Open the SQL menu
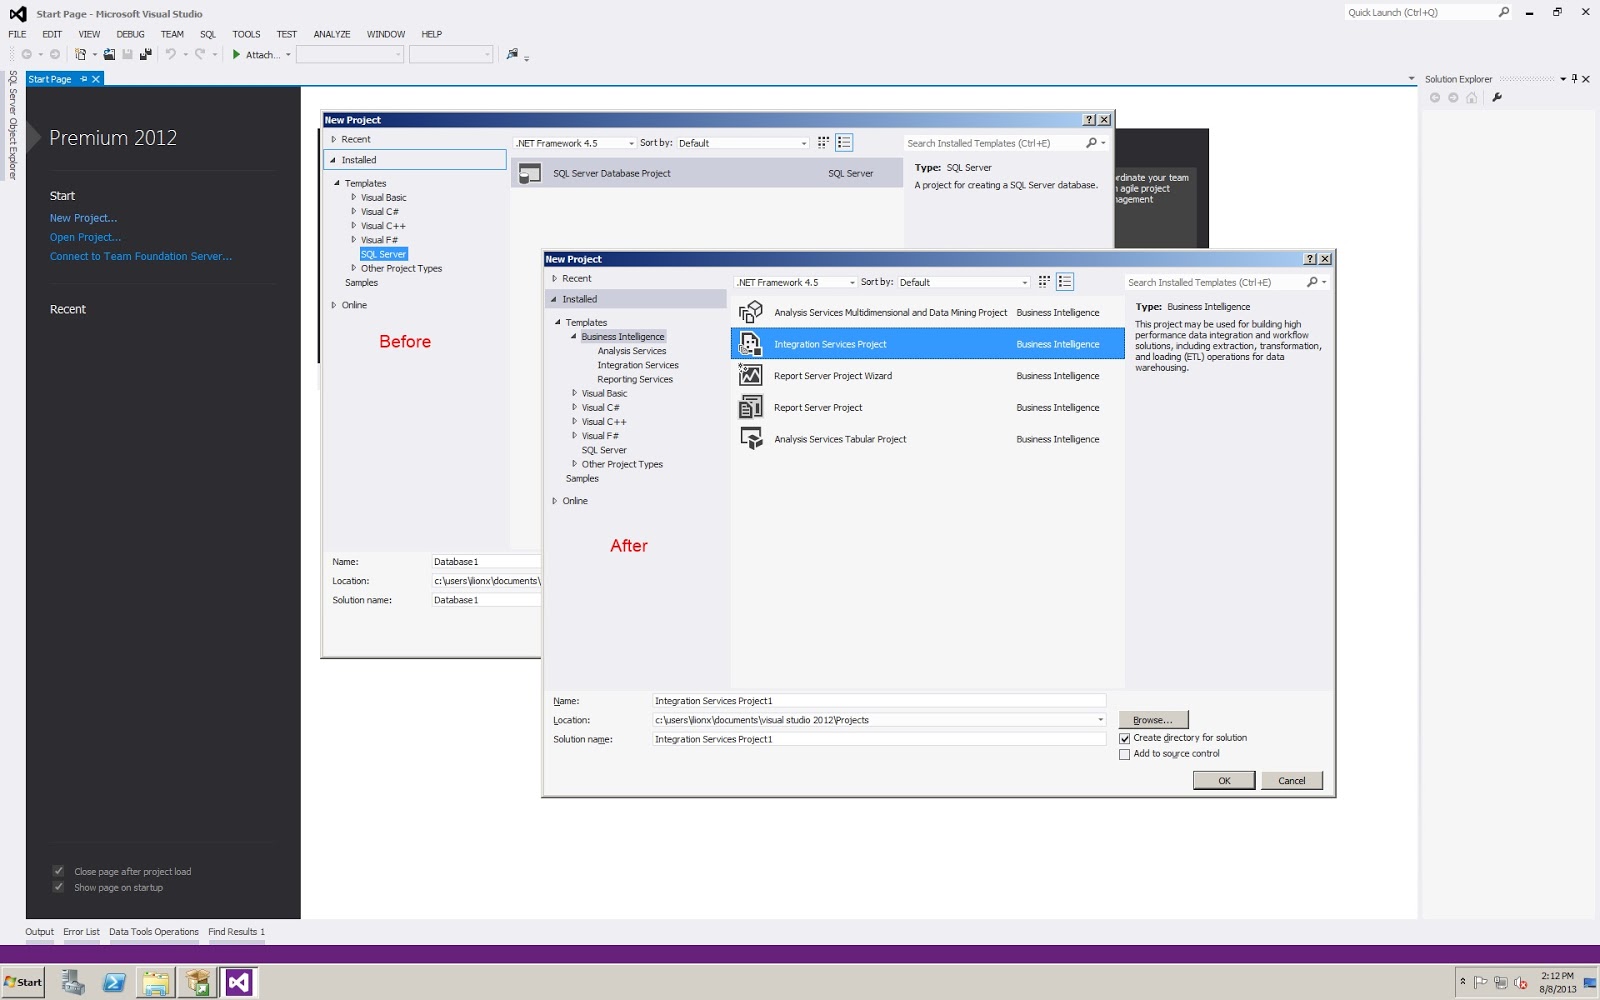 pyautogui.click(x=208, y=34)
